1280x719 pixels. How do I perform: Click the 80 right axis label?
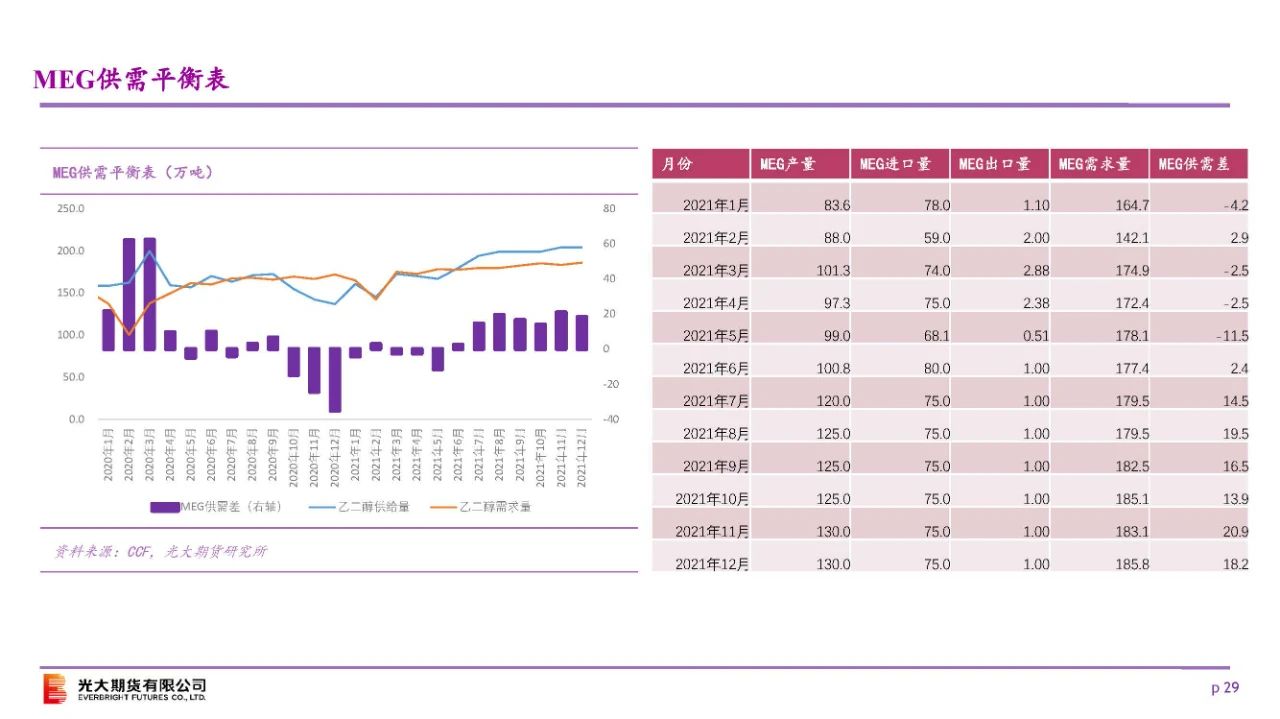coord(609,209)
